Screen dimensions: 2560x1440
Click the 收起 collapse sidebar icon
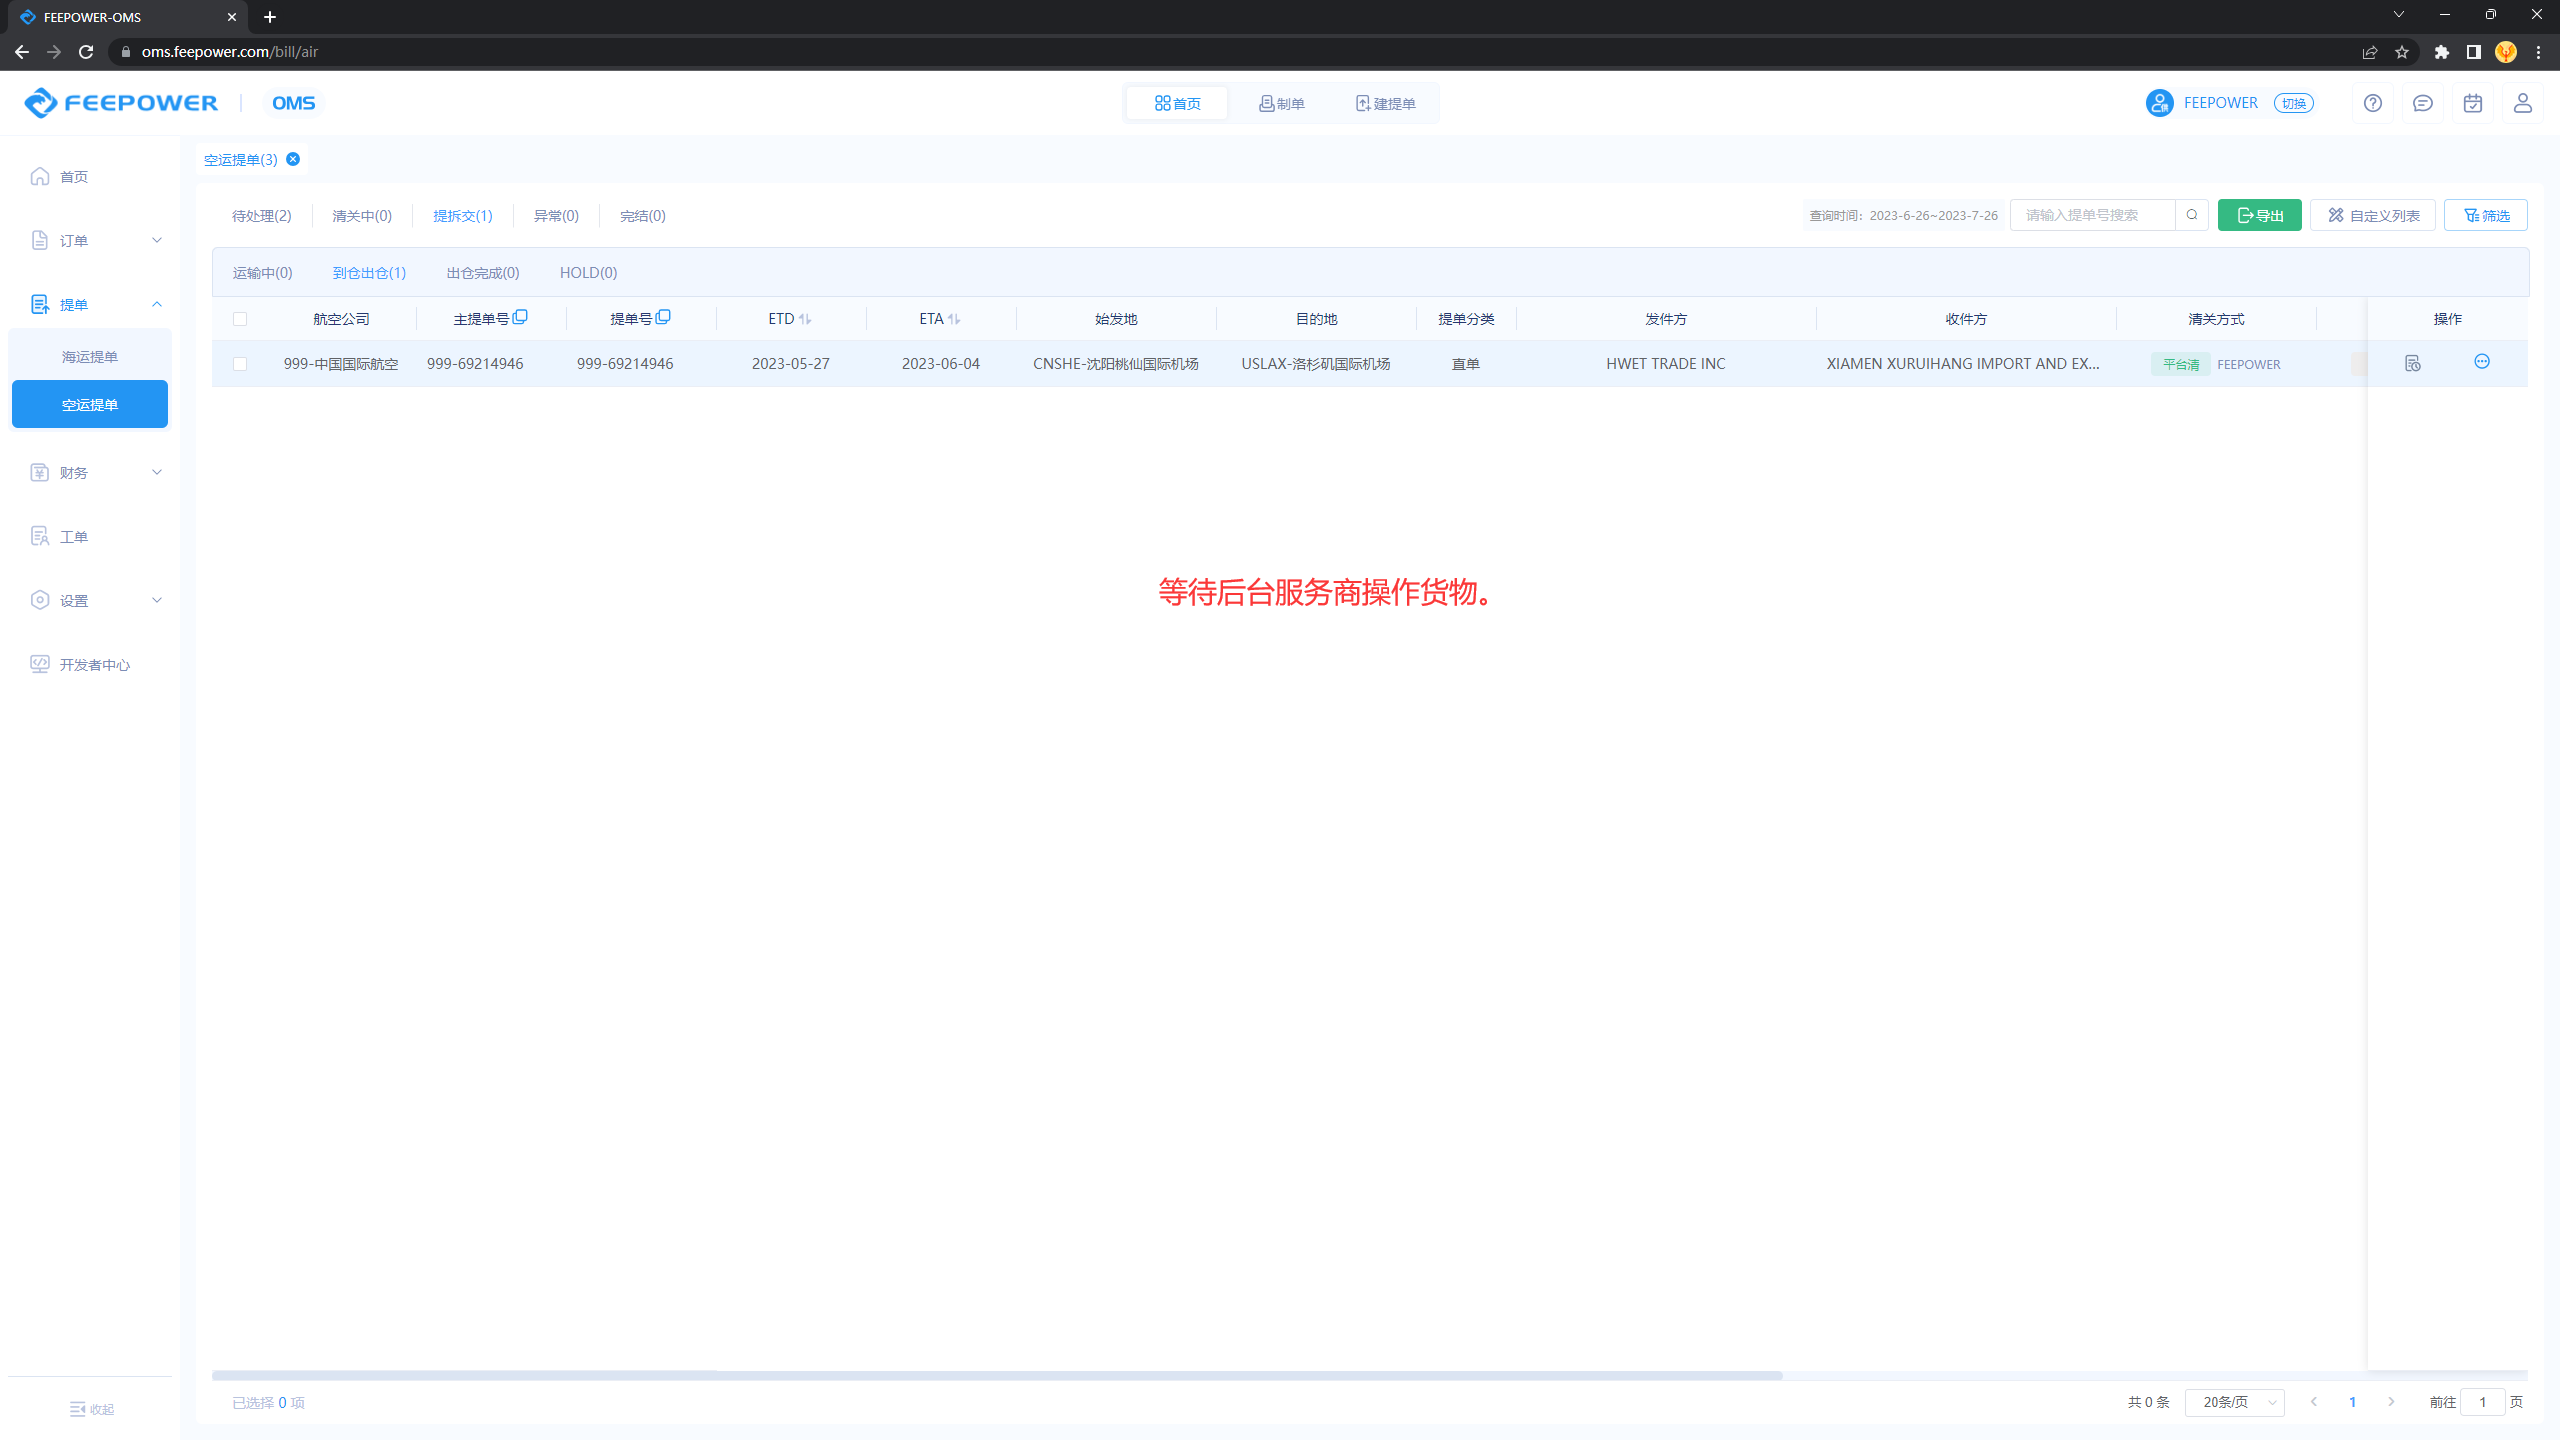(x=78, y=1409)
